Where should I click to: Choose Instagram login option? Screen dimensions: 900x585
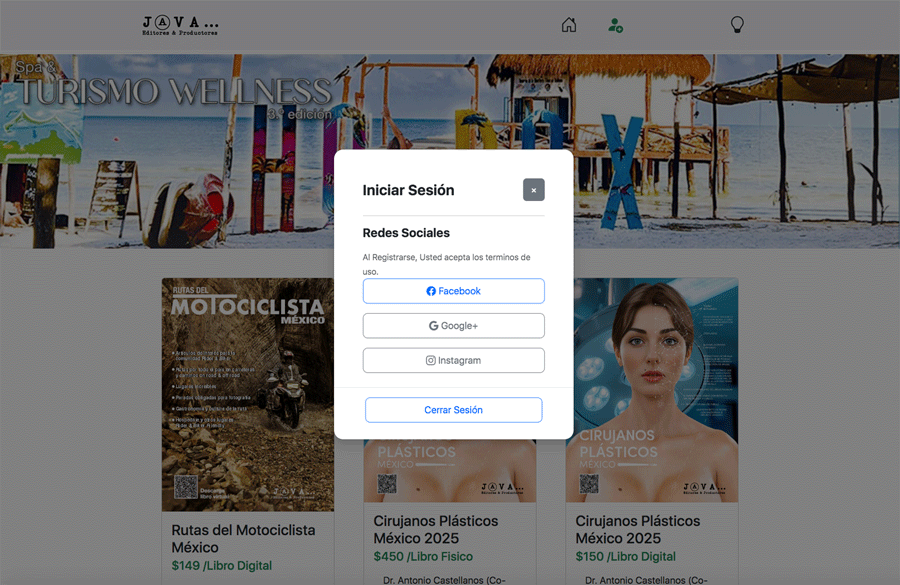coord(453,360)
